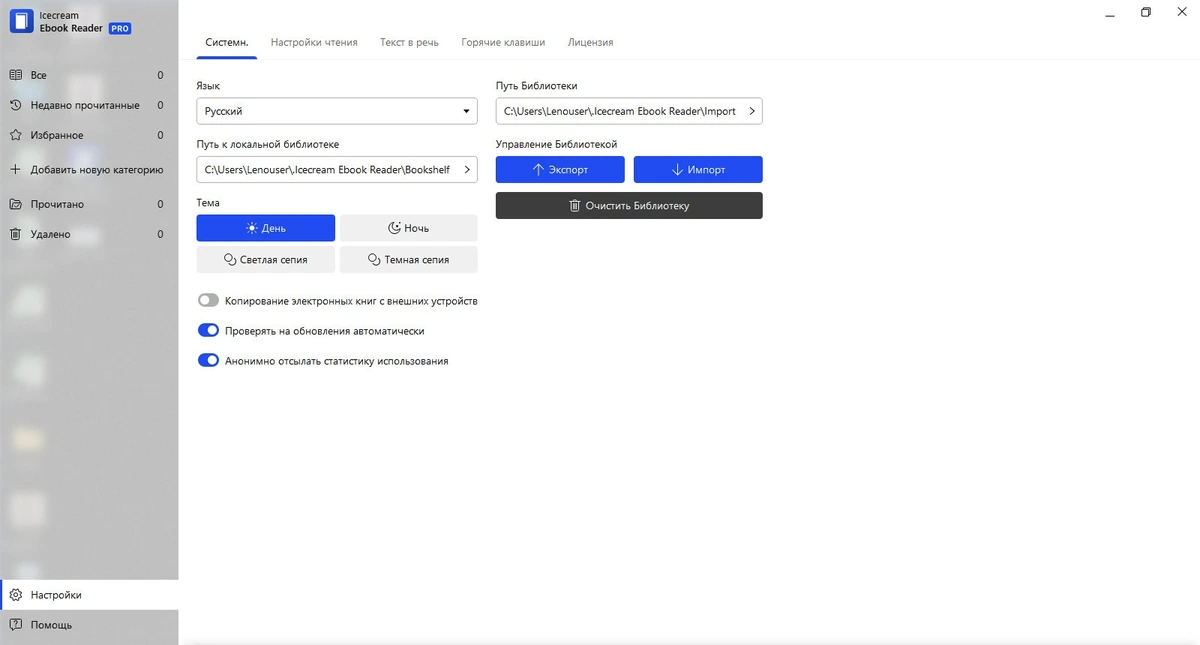The width and height of the screenshot is (1200, 645).
Task: Click the Настройки gear icon
Action: [x=15, y=595]
